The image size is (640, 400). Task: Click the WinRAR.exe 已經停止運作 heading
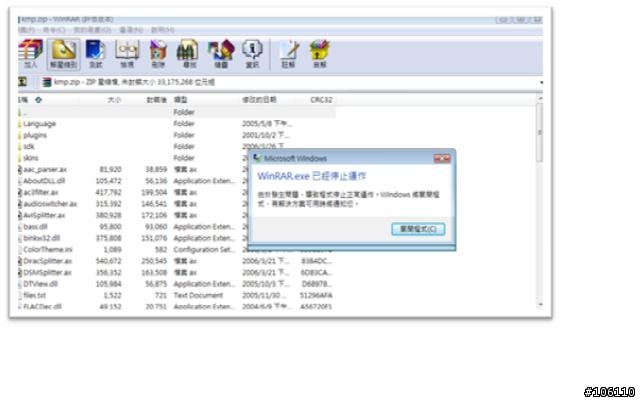tap(312, 176)
